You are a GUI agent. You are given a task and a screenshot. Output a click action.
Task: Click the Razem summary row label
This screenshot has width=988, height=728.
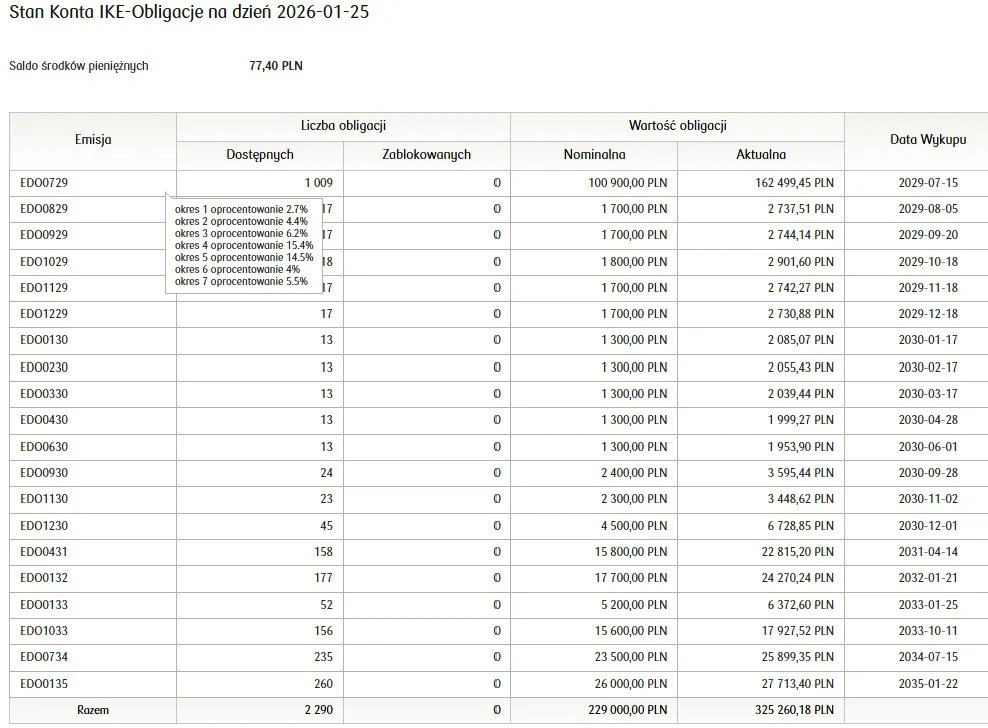click(93, 710)
